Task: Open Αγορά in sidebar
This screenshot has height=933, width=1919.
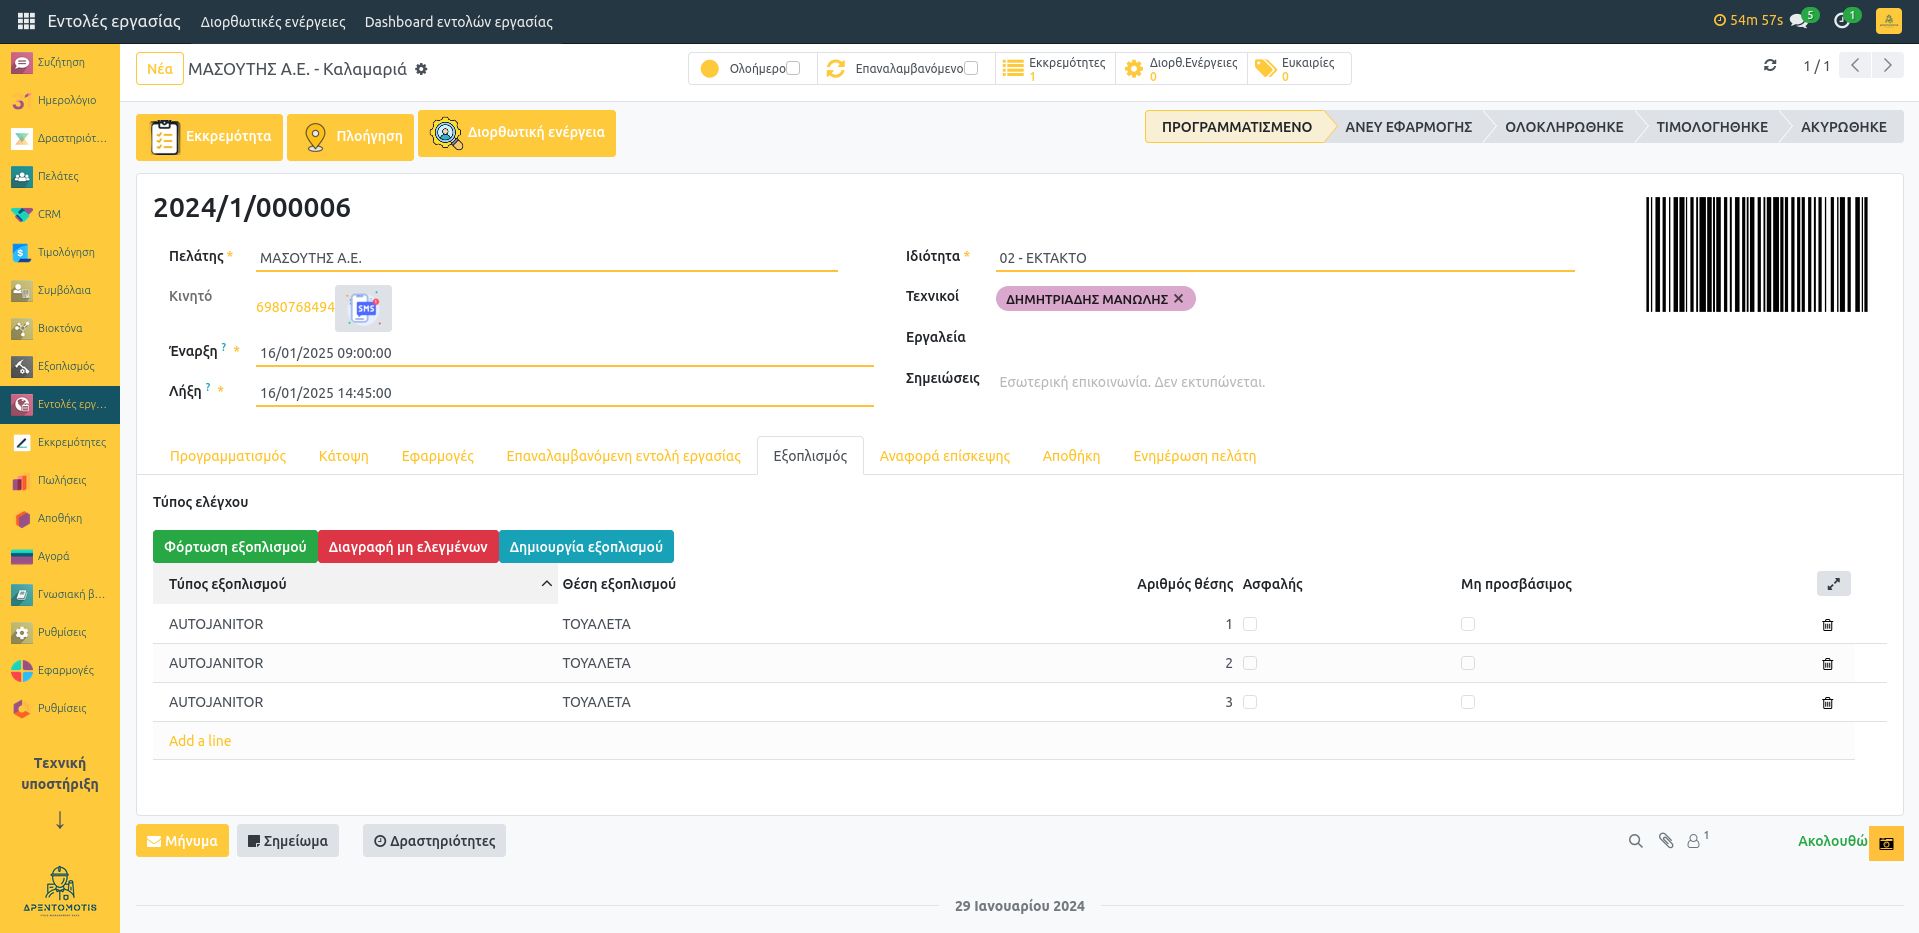Action: pyautogui.click(x=60, y=556)
